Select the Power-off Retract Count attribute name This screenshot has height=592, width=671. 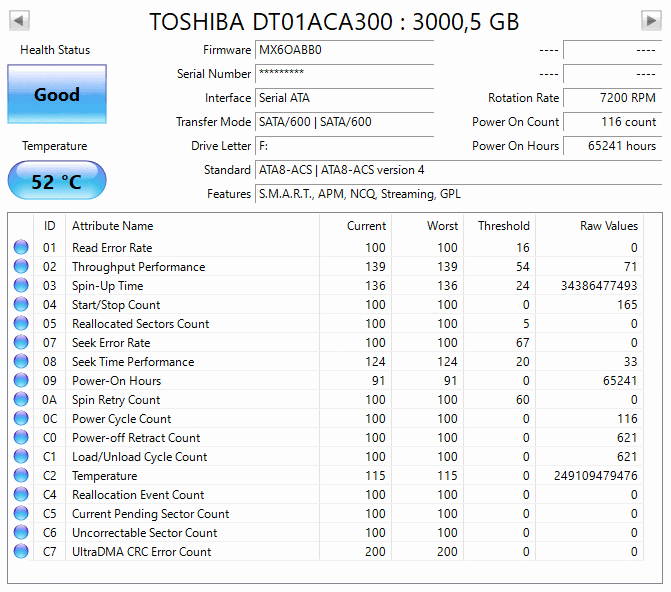(x=136, y=437)
